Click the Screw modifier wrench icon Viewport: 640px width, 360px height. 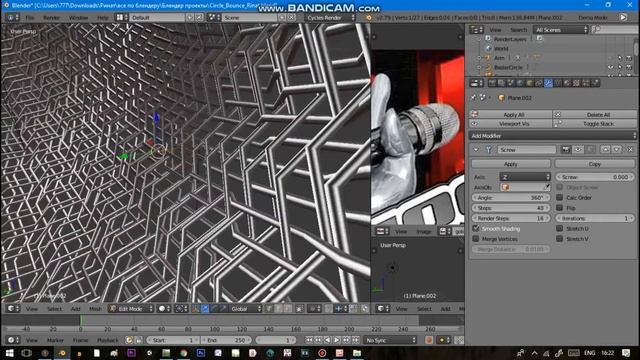coord(488,150)
